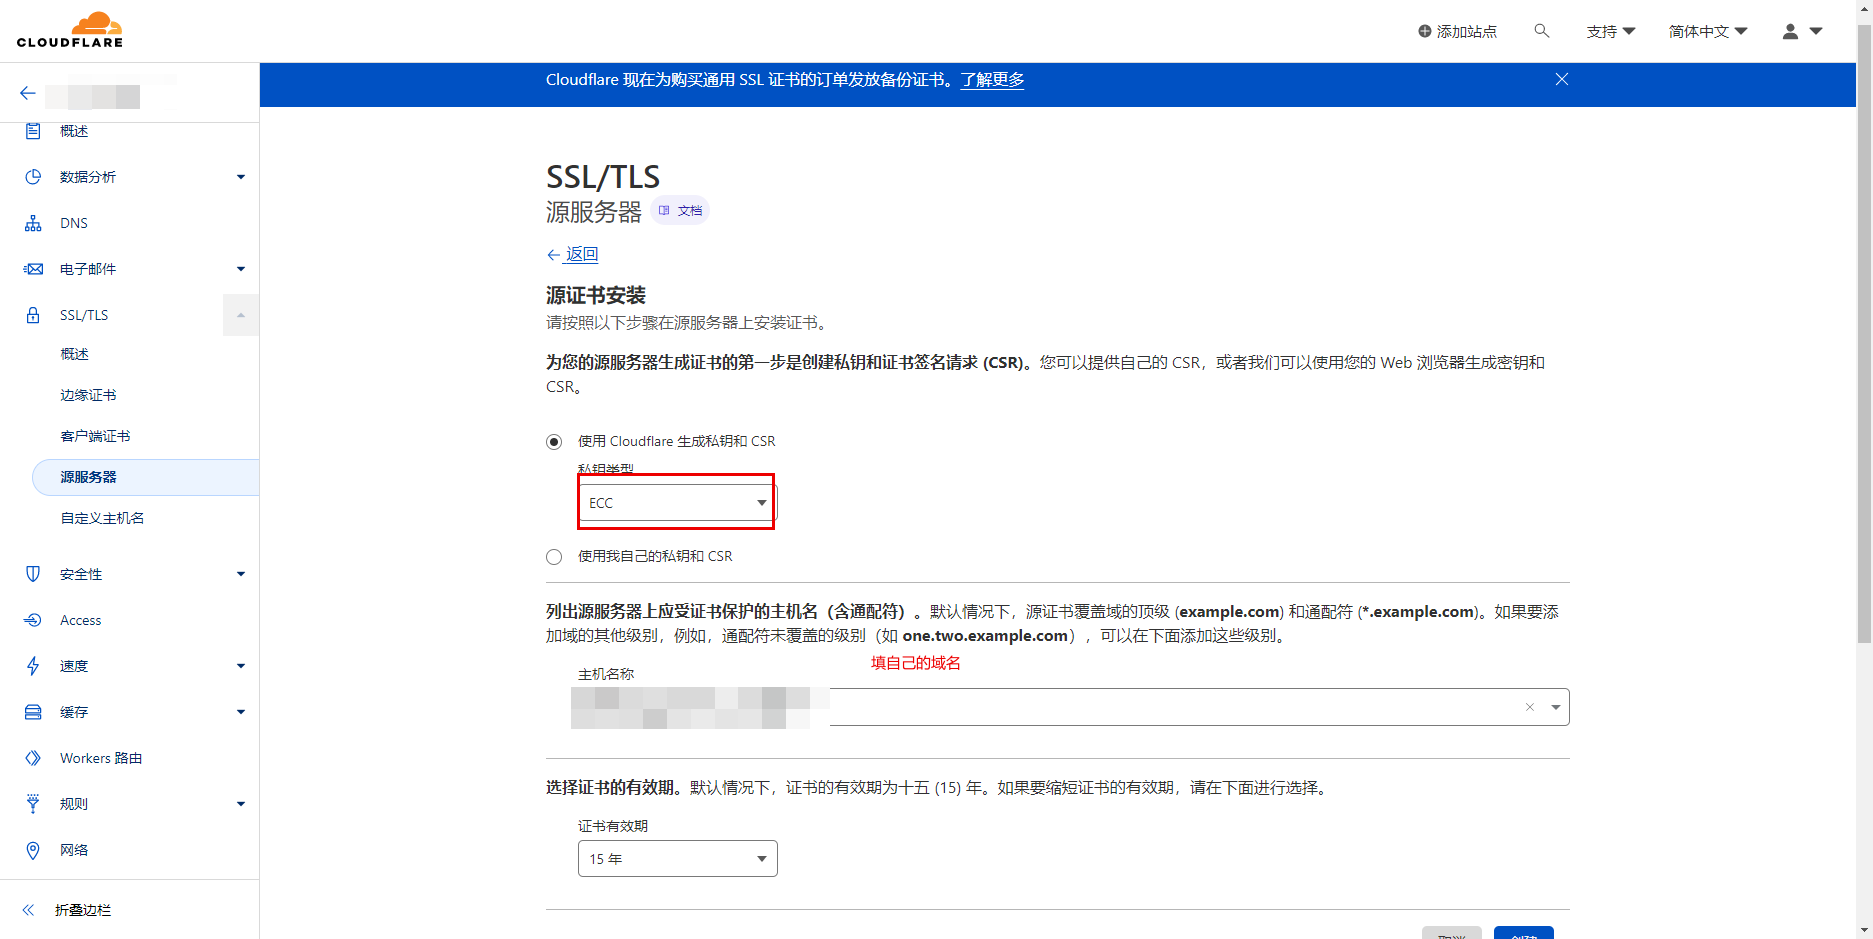Select 使用 Cloudflare 生成私钥和 CSR radio

554,442
